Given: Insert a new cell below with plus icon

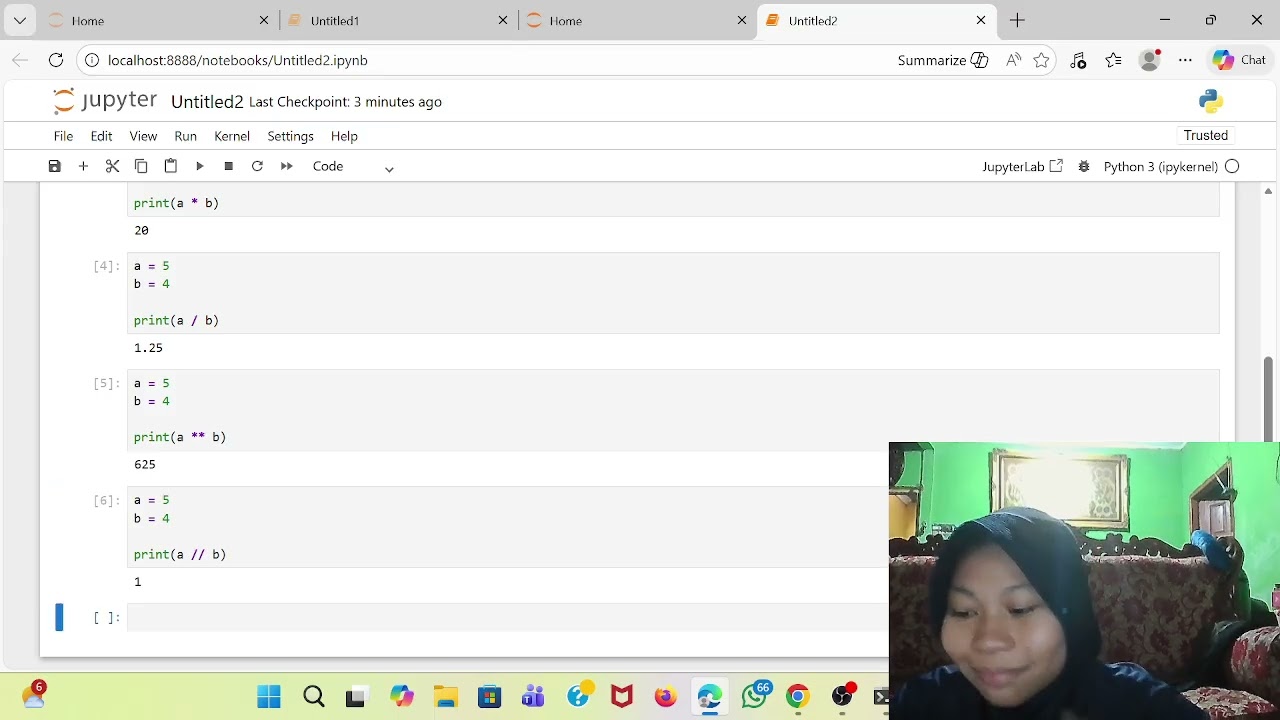Looking at the screenshot, I should point(83,166).
